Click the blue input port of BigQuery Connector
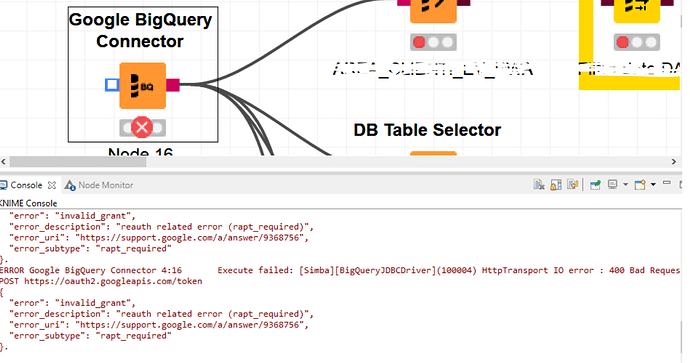 tap(112, 84)
